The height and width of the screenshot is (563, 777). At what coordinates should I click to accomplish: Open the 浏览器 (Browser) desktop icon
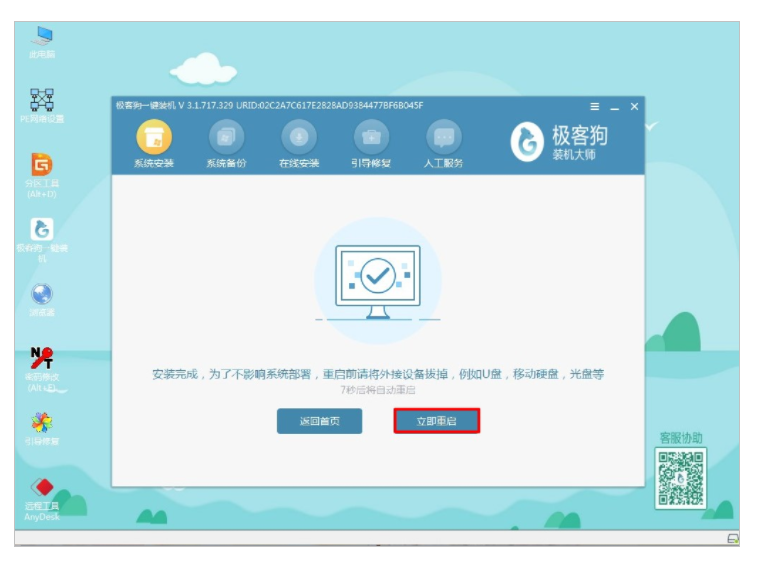(42, 297)
